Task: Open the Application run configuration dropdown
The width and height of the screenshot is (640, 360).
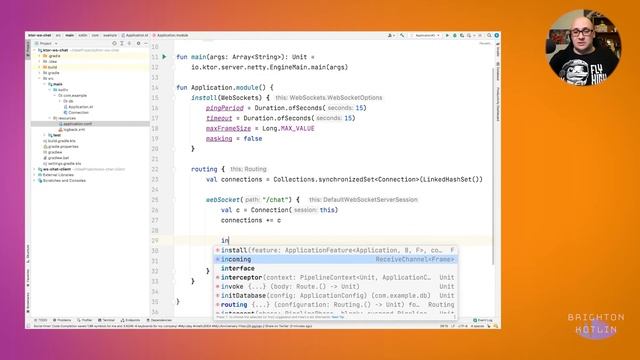Action: click(x=426, y=36)
